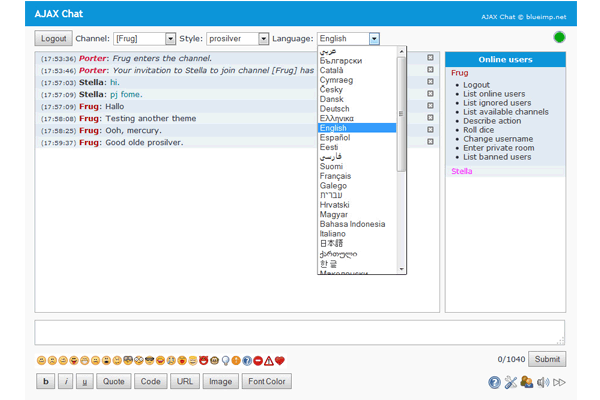Toggle sound with the speaker icon
The image size is (600, 400).
[x=542, y=382]
